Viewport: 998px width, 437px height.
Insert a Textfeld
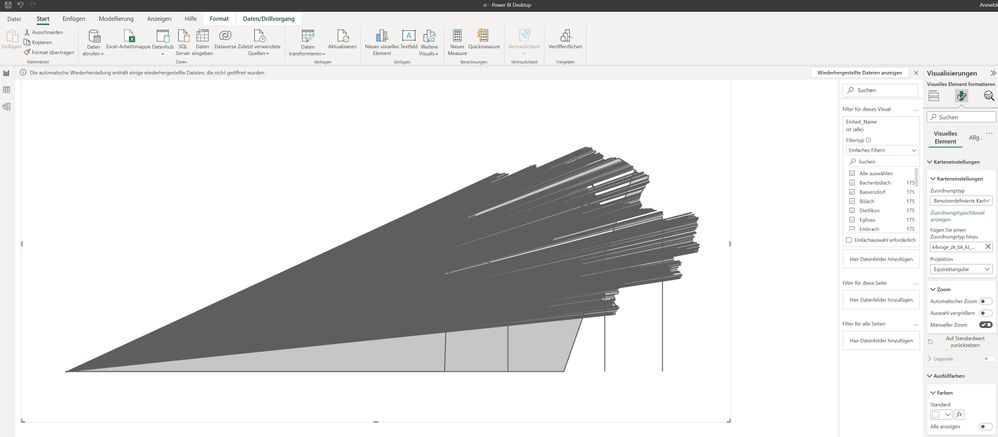pos(409,39)
